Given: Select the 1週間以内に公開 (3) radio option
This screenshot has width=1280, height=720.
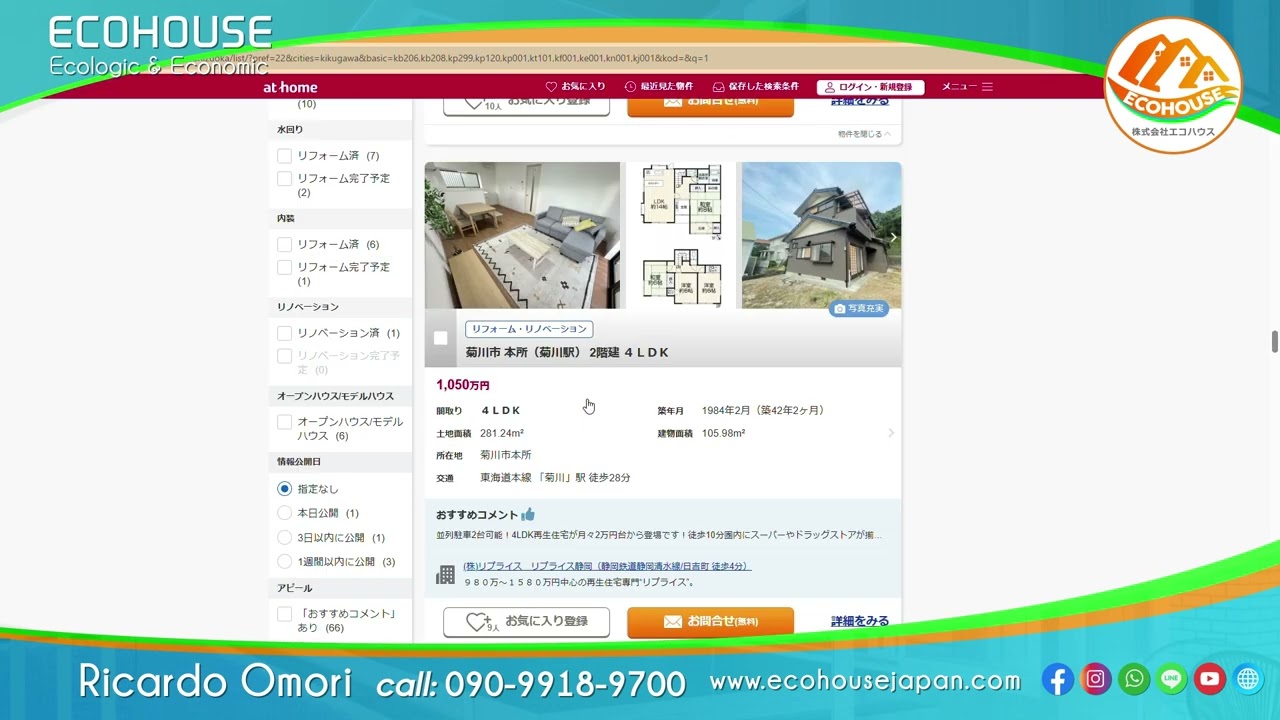Looking at the screenshot, I should tap(284, 562).
